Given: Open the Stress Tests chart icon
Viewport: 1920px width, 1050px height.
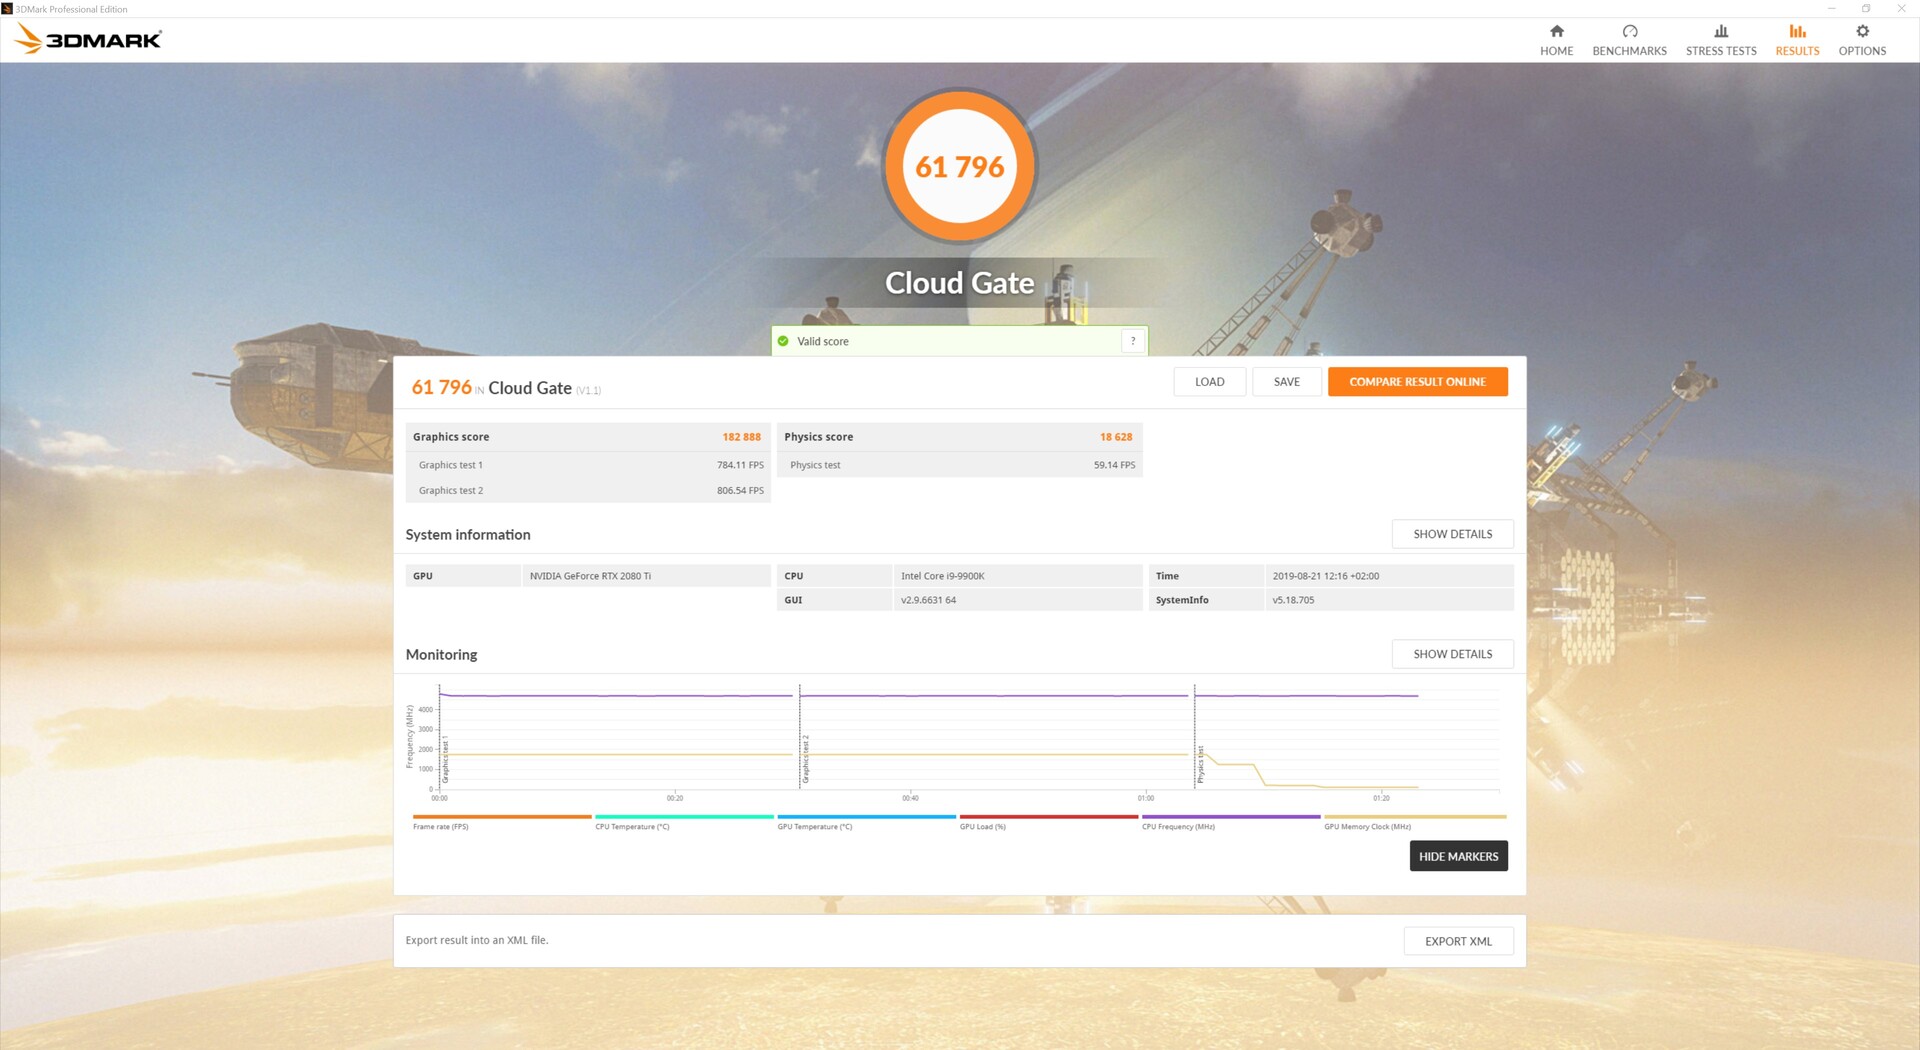Looking at the screenshot, I should click(1720, 32).
